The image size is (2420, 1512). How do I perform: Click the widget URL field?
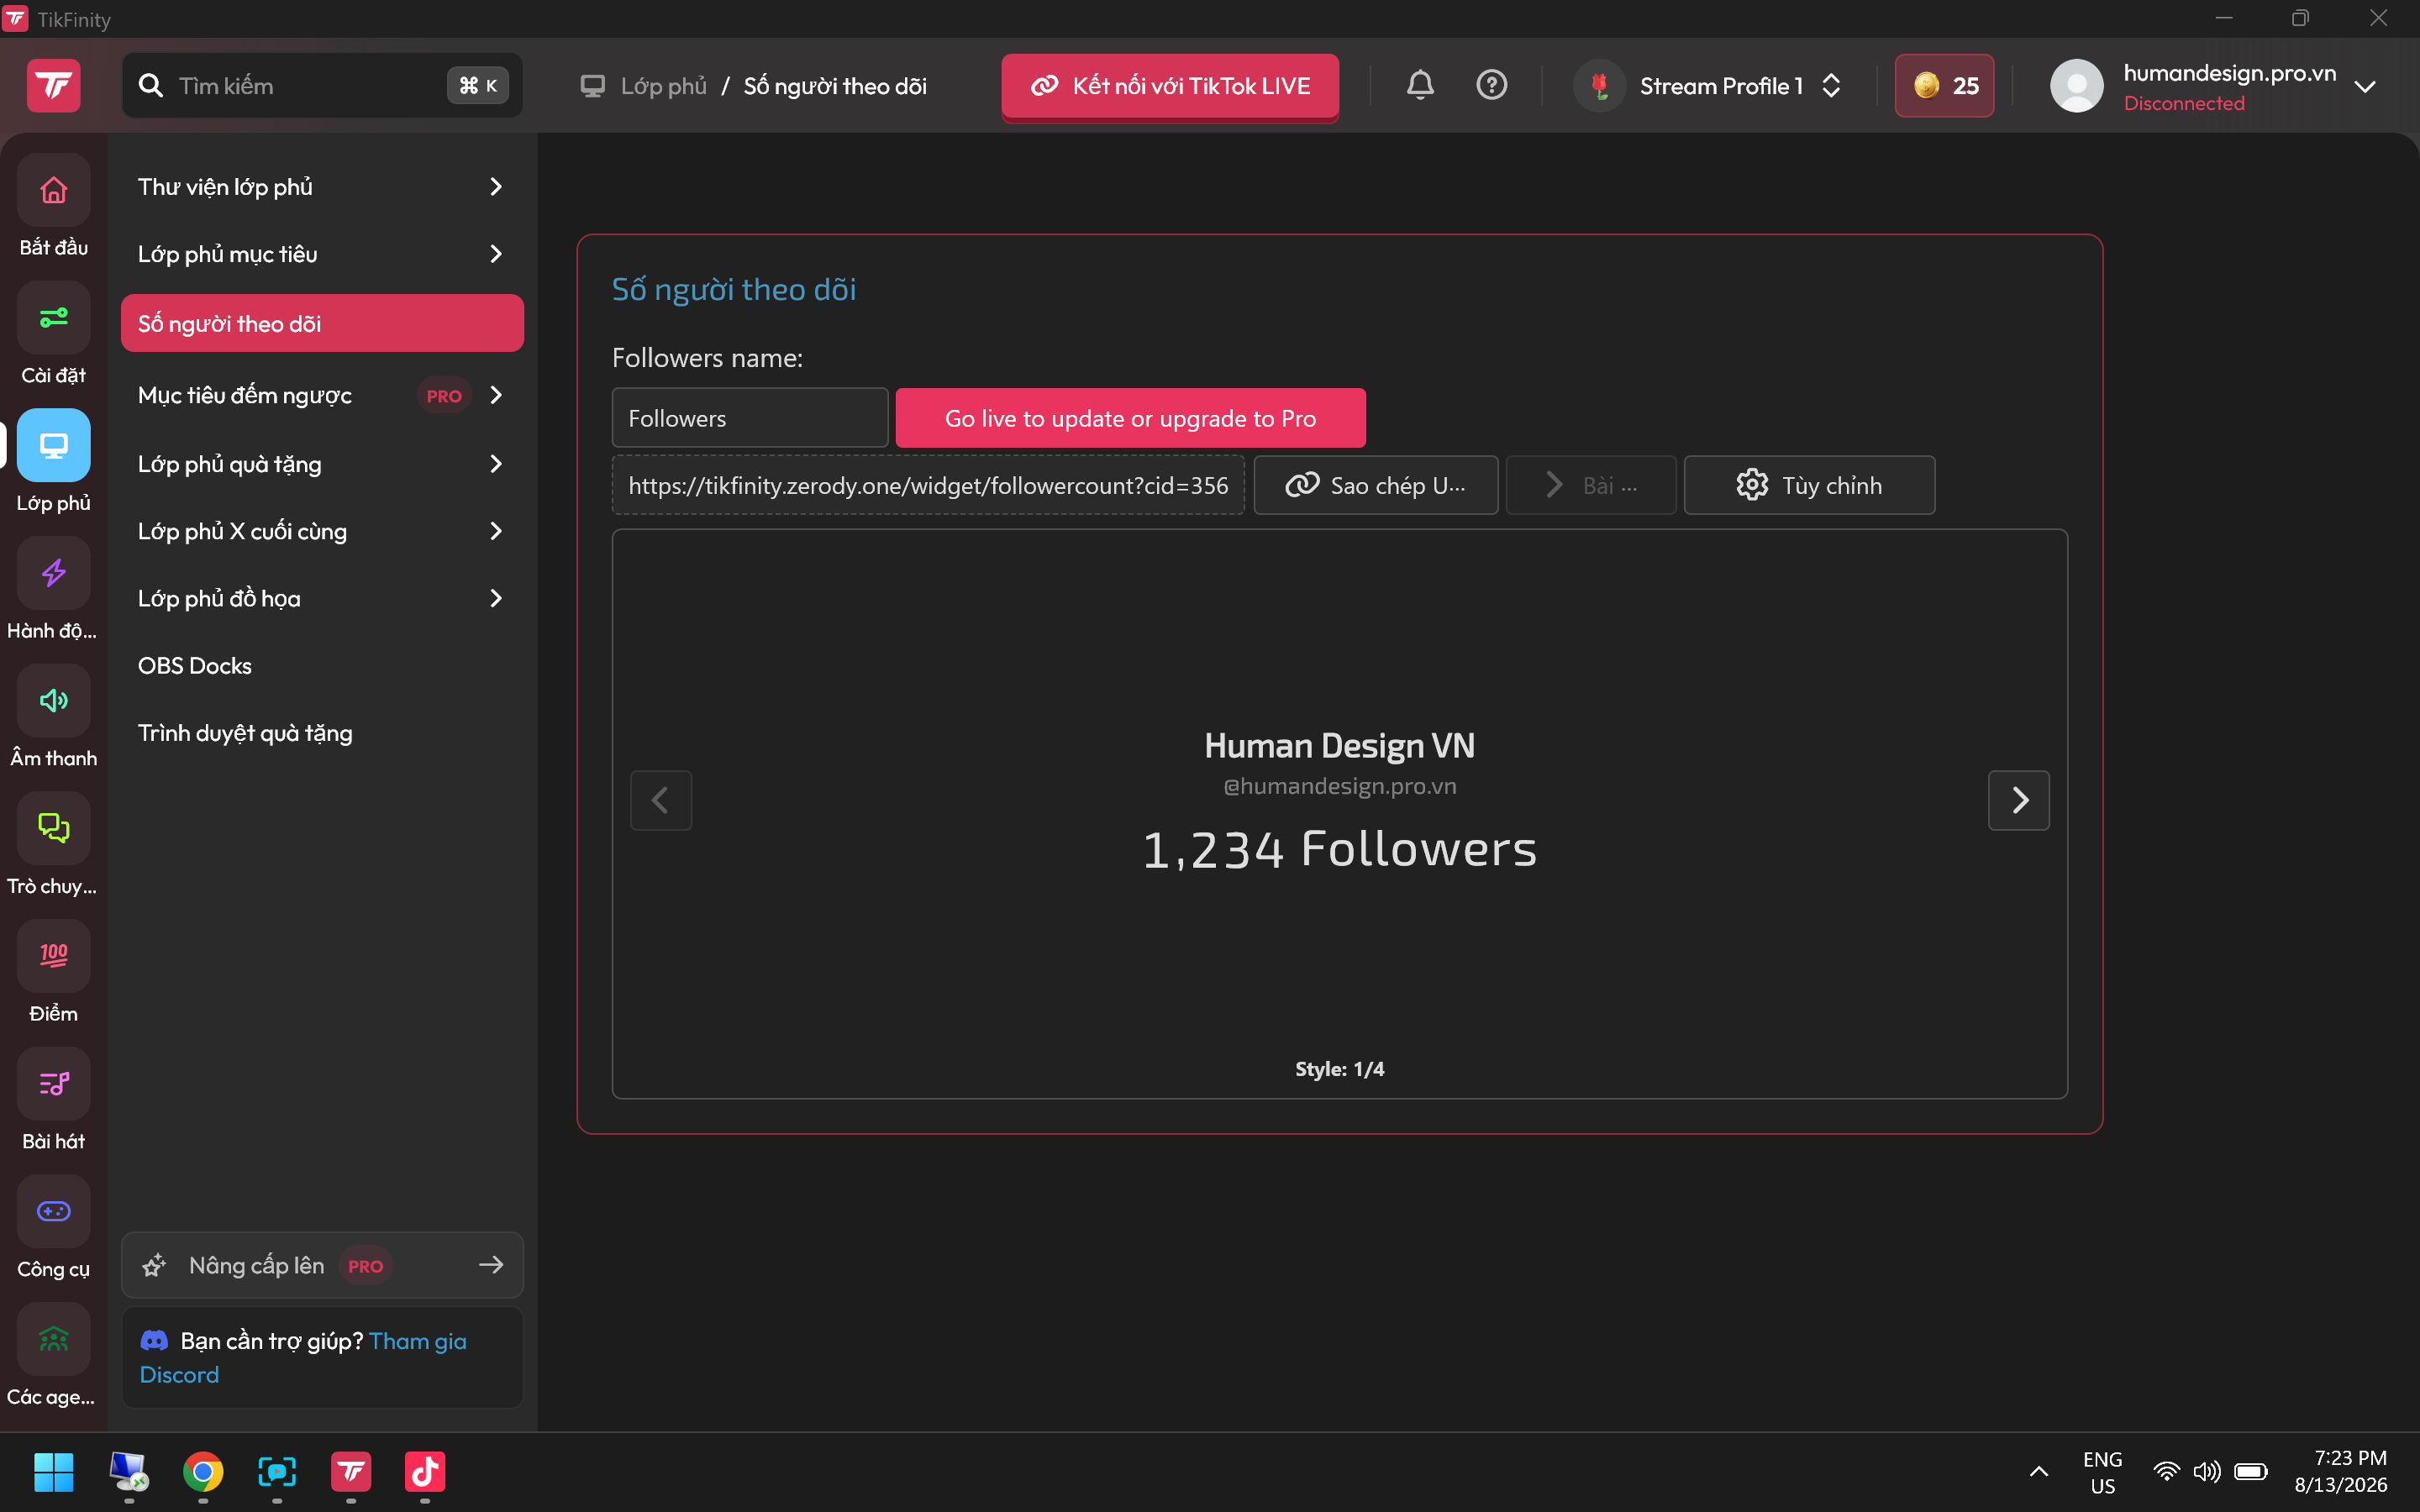[928, 485]
